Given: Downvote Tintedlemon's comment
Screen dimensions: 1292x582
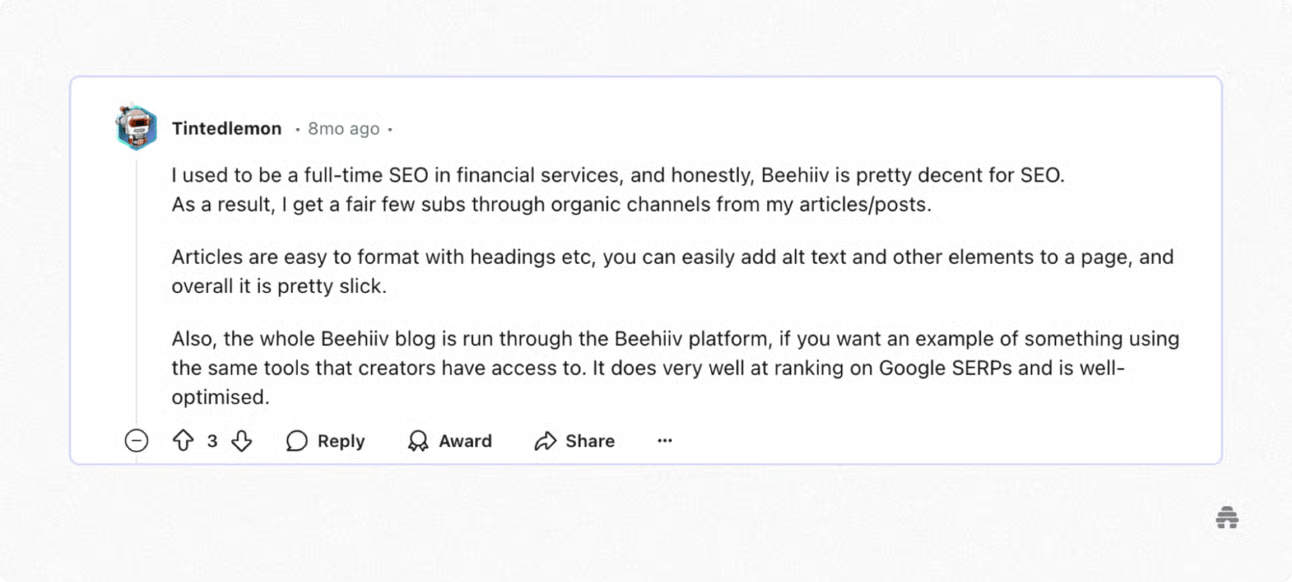Looking at the screenshot, I should tap(240, 440).
